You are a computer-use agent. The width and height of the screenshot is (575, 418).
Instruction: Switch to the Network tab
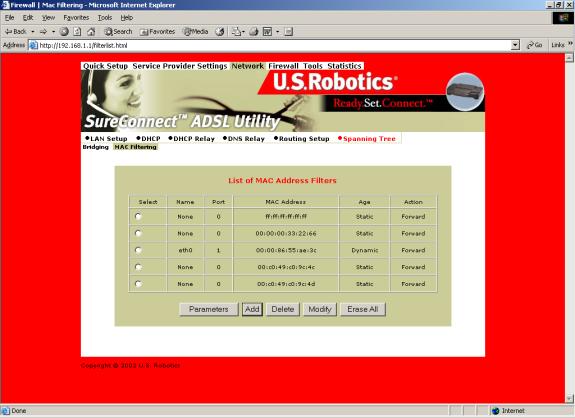point(248,66)
